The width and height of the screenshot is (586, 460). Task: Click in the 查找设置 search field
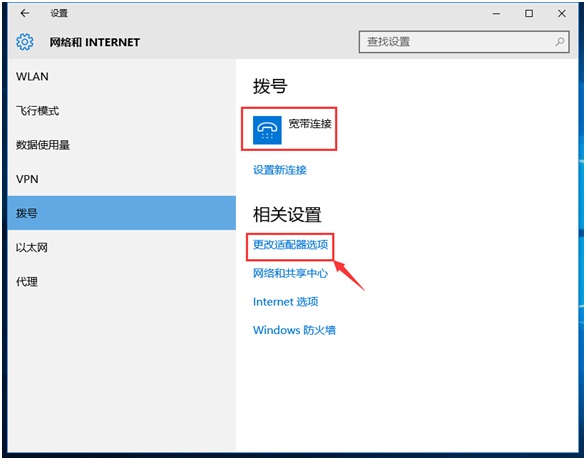tap(464, 41)
